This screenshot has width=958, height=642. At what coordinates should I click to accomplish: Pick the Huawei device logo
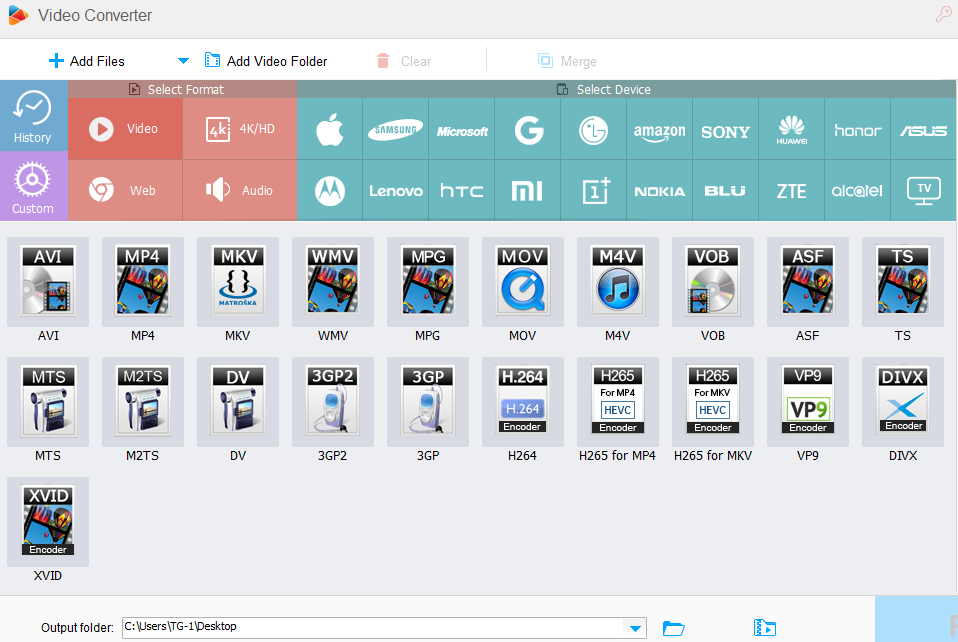(x=791, y=130)
